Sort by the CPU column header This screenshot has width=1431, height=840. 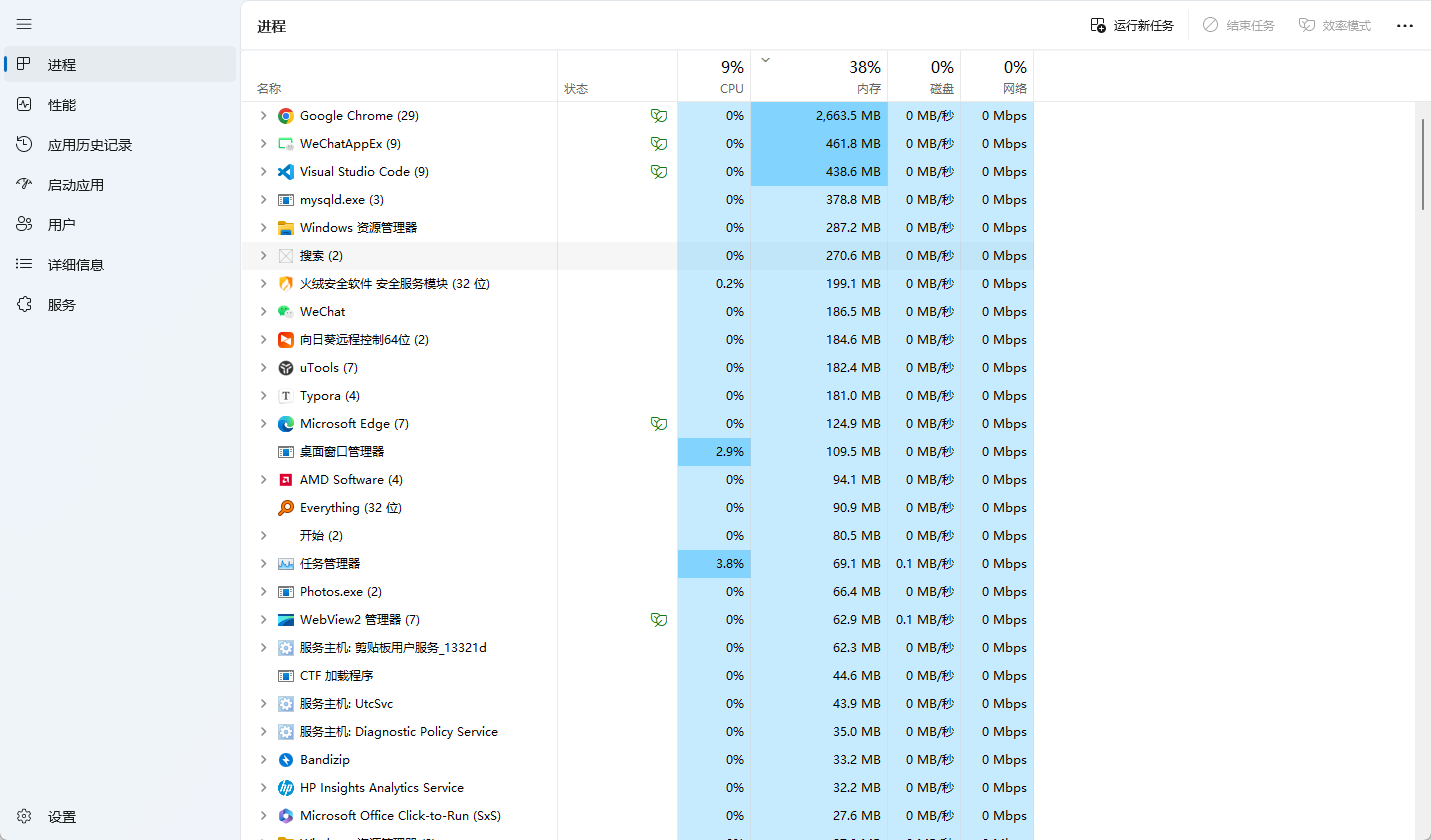click(714, 76)
